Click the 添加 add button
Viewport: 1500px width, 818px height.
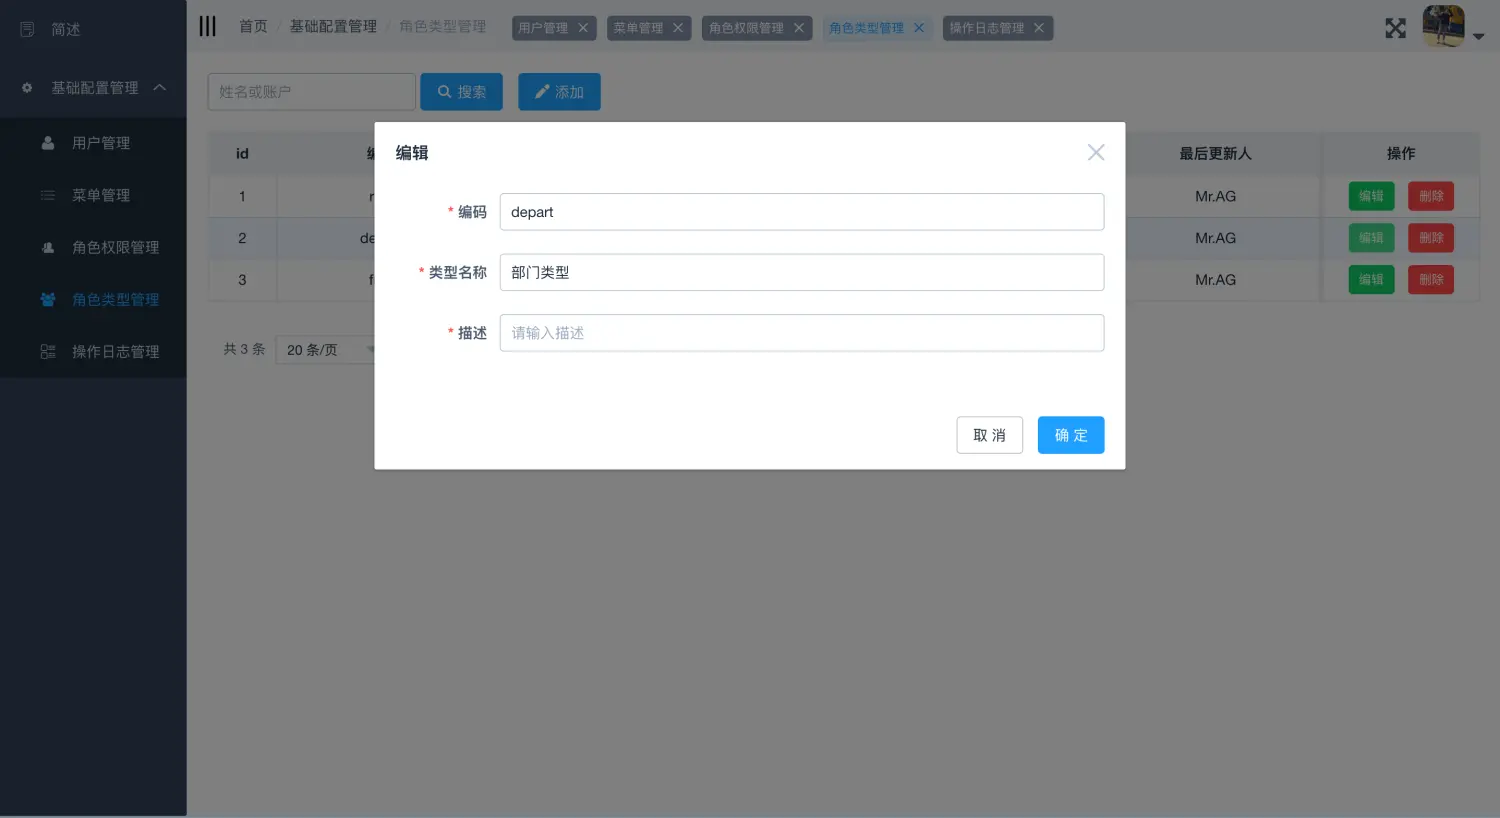coord(559,92)
